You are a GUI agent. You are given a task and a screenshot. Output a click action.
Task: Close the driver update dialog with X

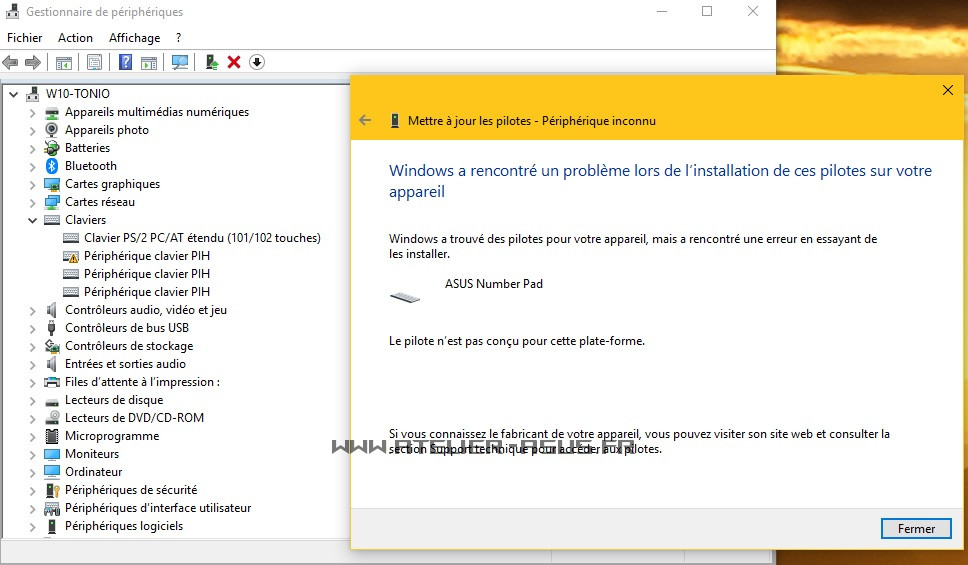tap(948, 90)
